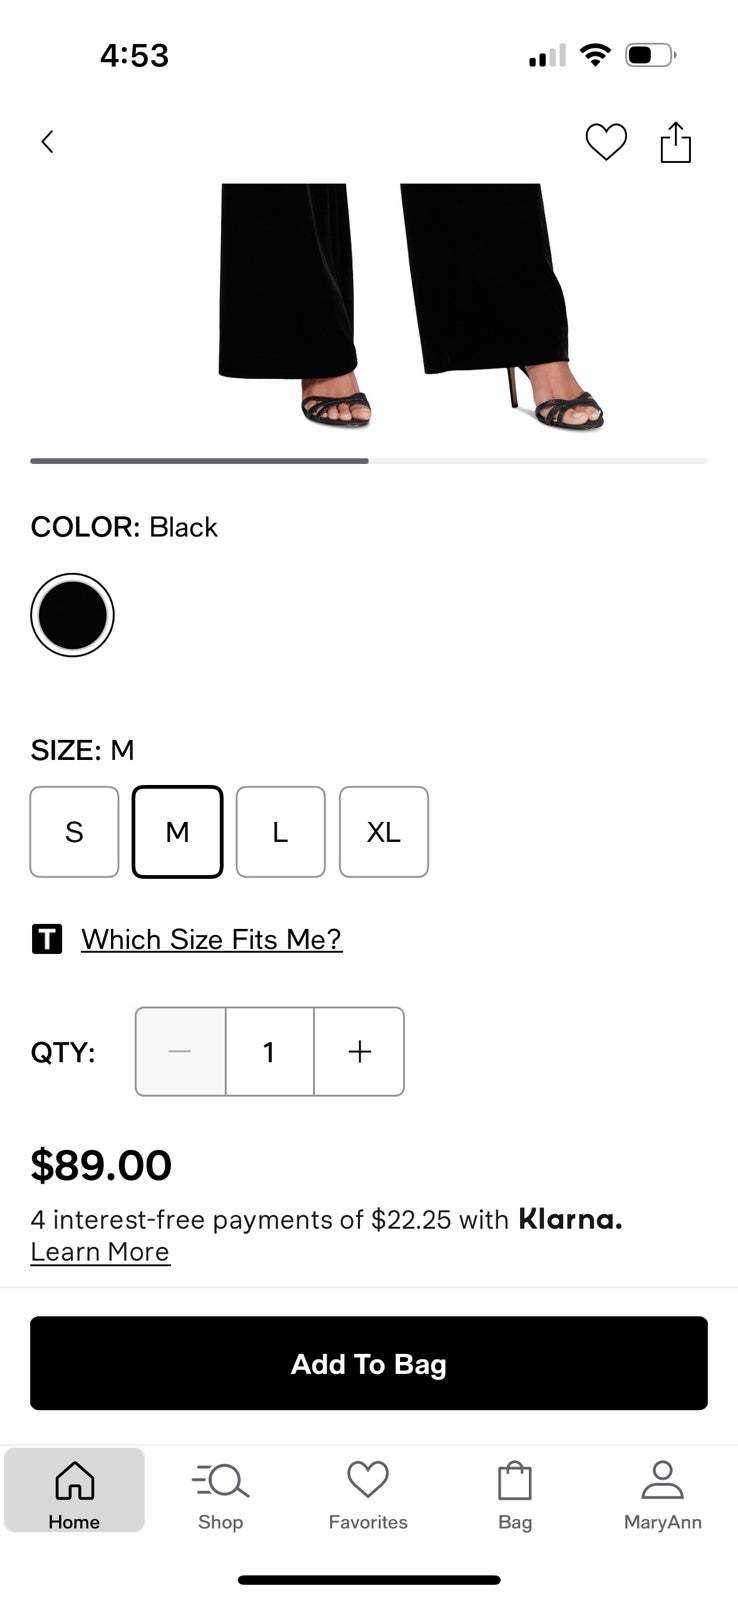Open the Bag icon

pos(515,1495)
